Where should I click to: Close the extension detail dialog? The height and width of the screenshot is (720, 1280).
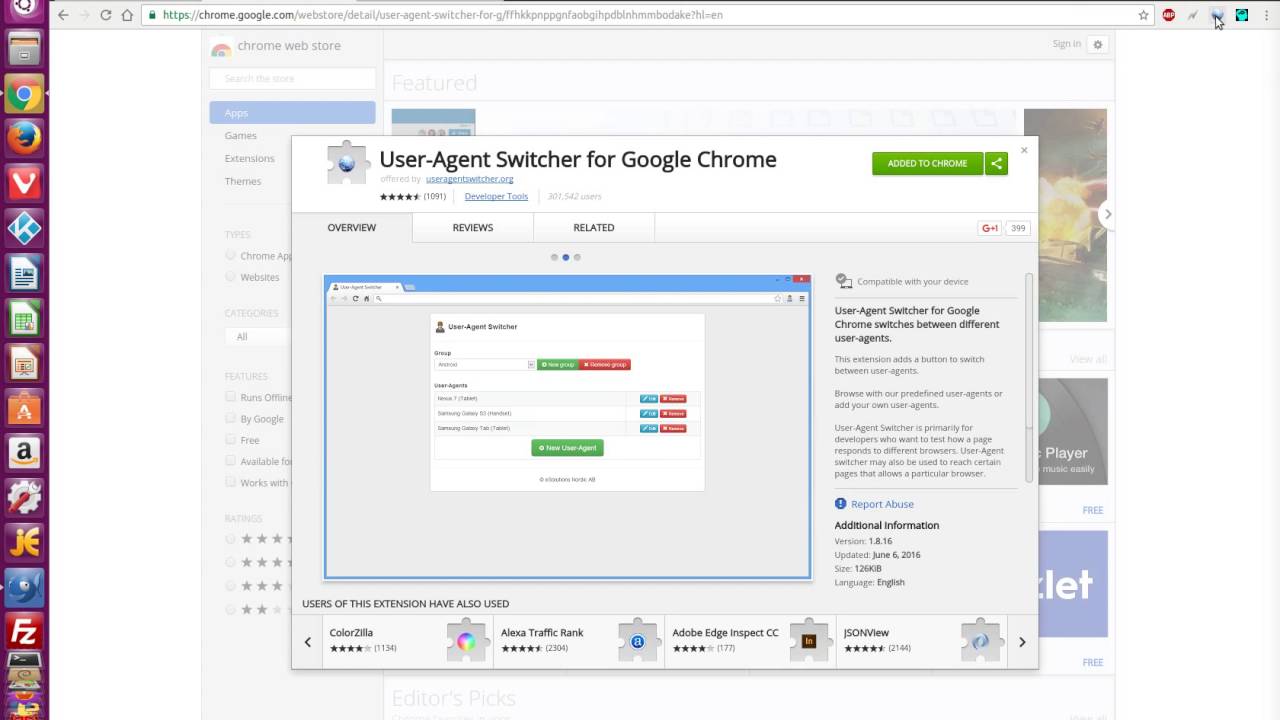pos(1024,150)
